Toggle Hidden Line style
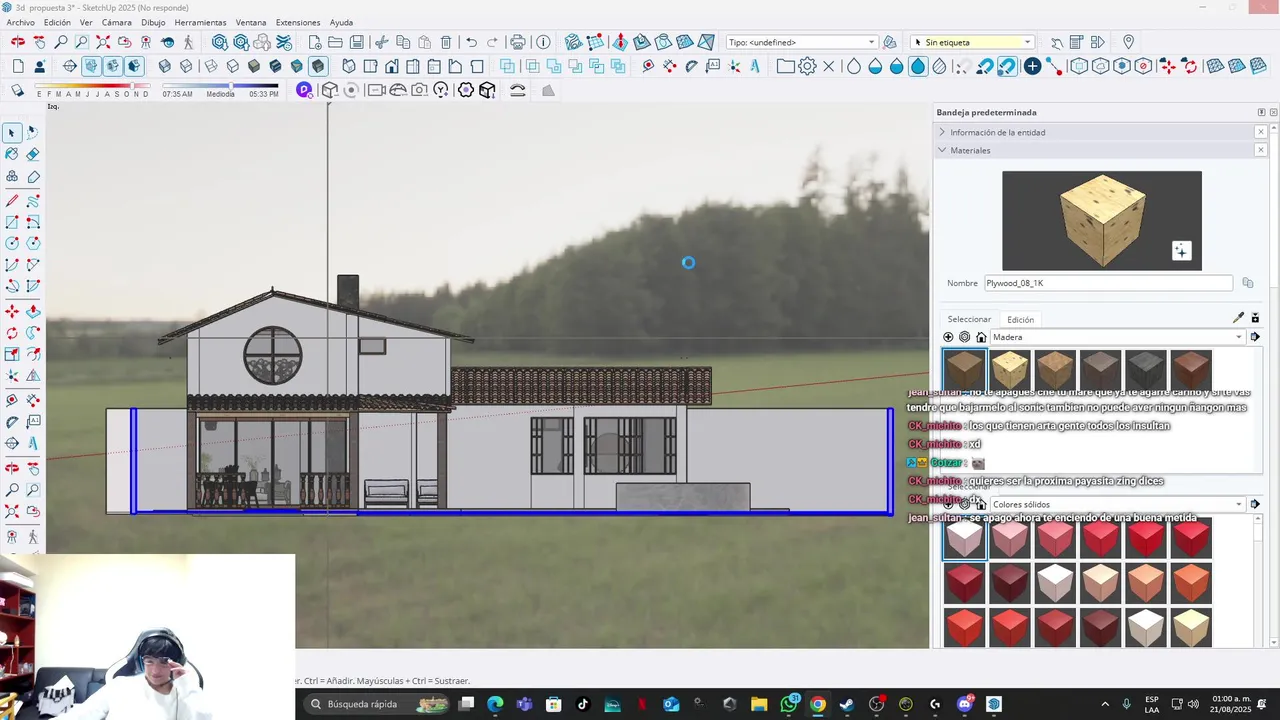This screenshot has width=1280, height=720. tap(232, 66)
